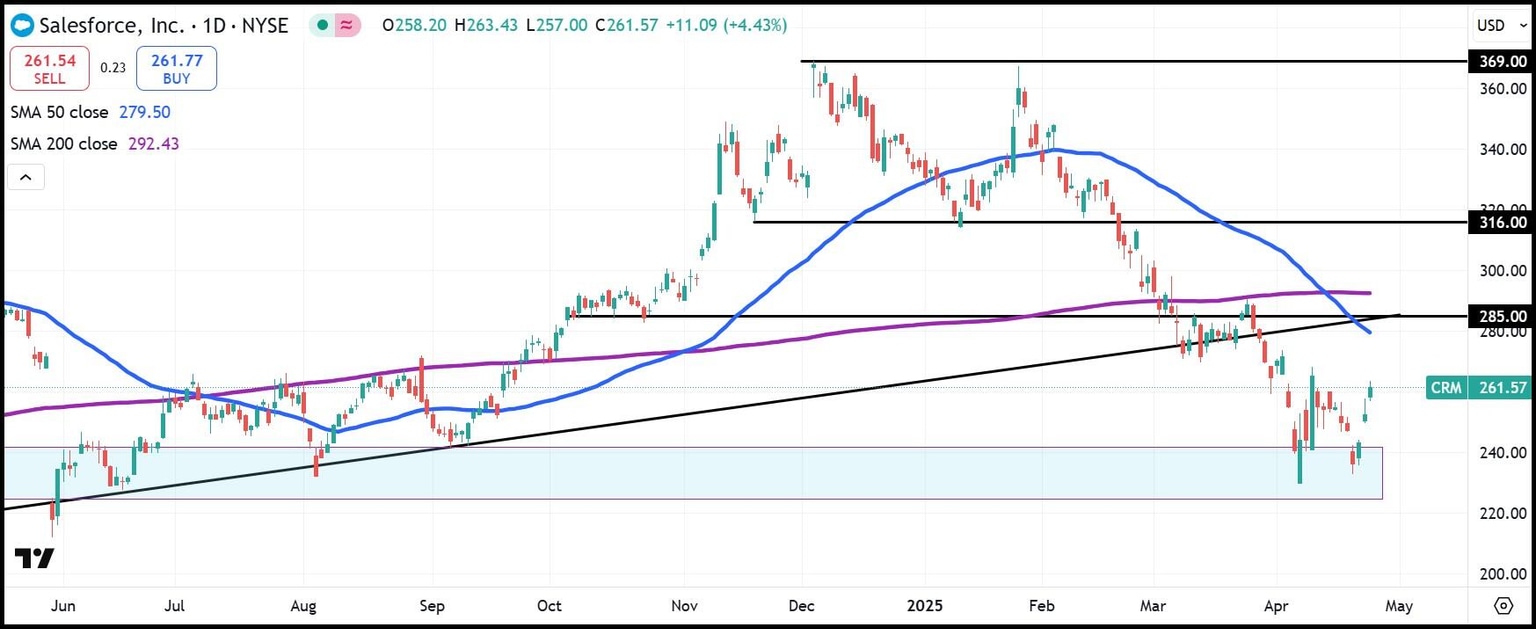Collapse the legend using the up-chevron button

[25, 176]
